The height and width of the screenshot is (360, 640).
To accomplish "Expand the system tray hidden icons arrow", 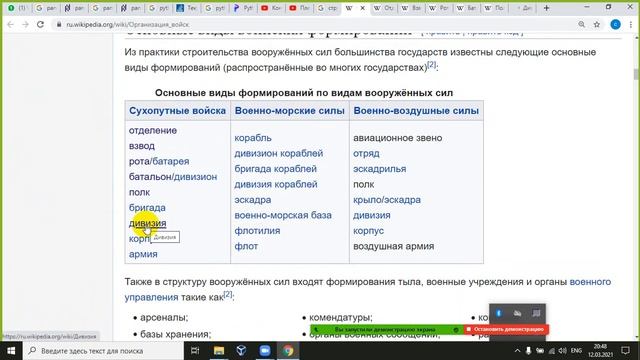I will (517, 351).
